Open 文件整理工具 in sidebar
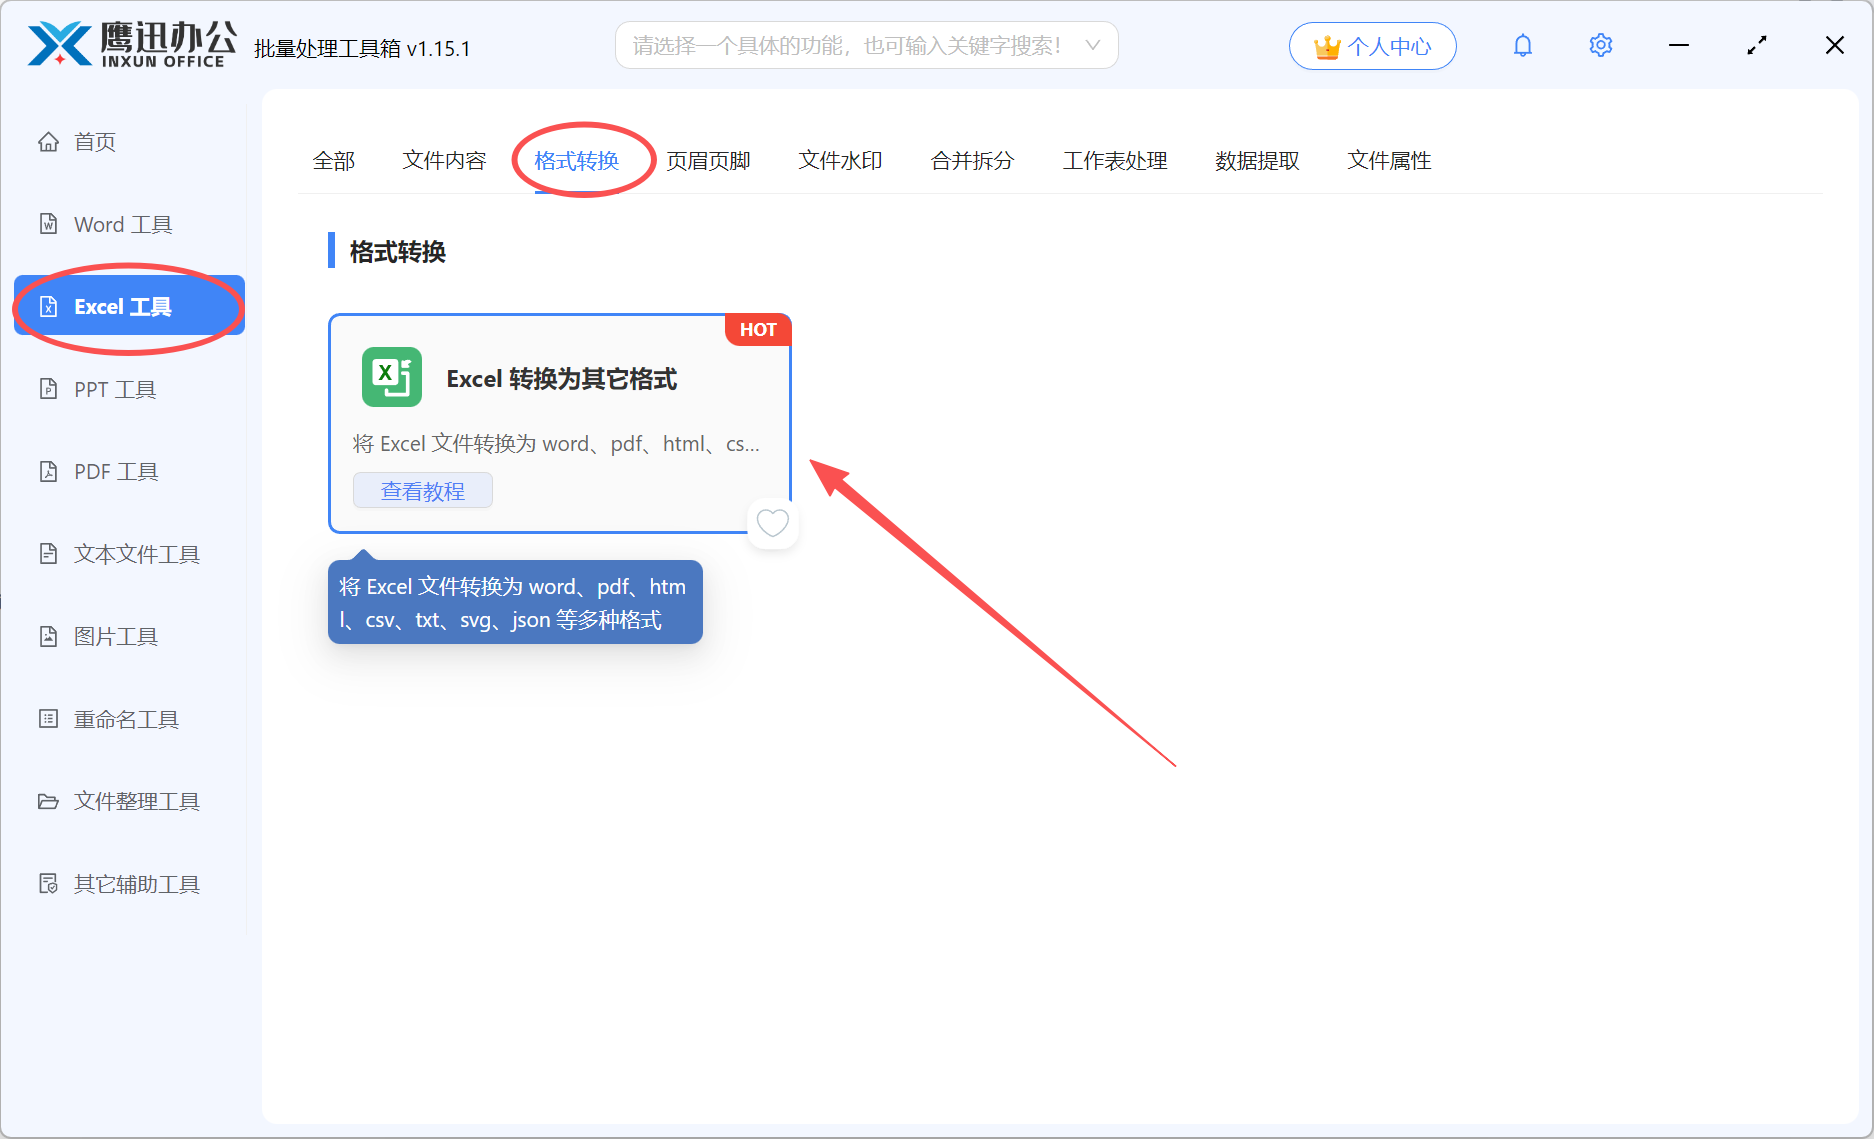Image resolution: width=1874 pixels, height=1139 pixels. click(130, 801)
